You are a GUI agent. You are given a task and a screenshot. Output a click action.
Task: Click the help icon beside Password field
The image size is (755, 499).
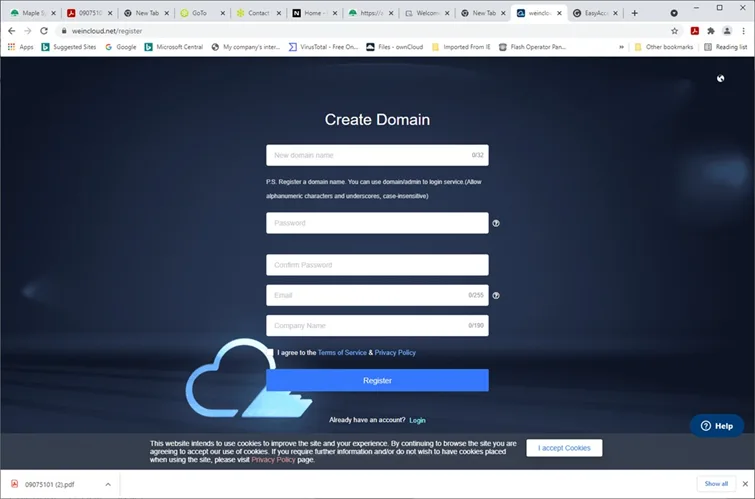pos(496,223)
